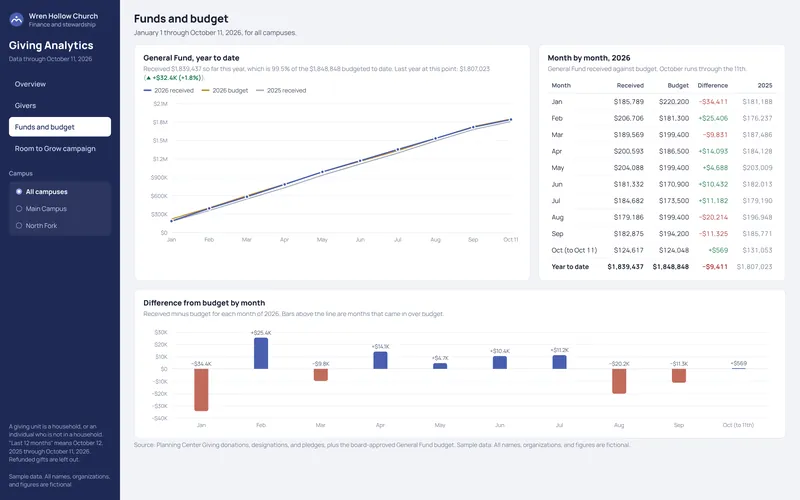Choose Main Campus radio option

19,209
